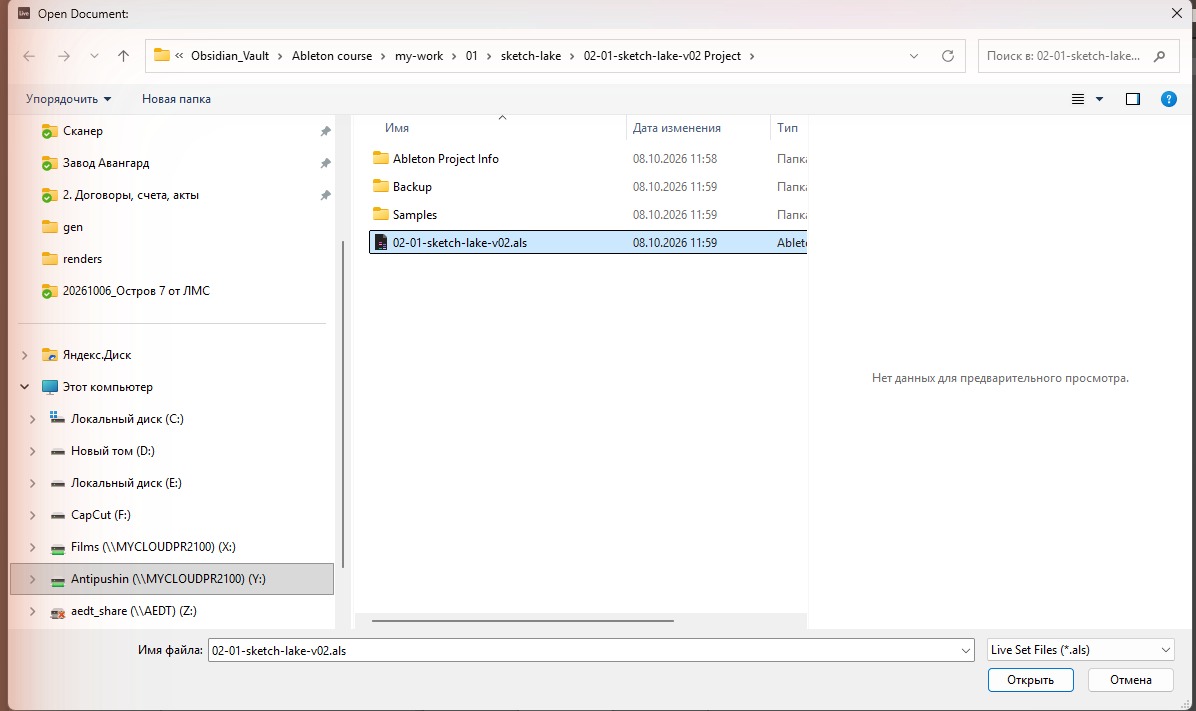
Task: Select the Ableton Project Info folder
Action: pyautogui.click(x=445, y=159)
